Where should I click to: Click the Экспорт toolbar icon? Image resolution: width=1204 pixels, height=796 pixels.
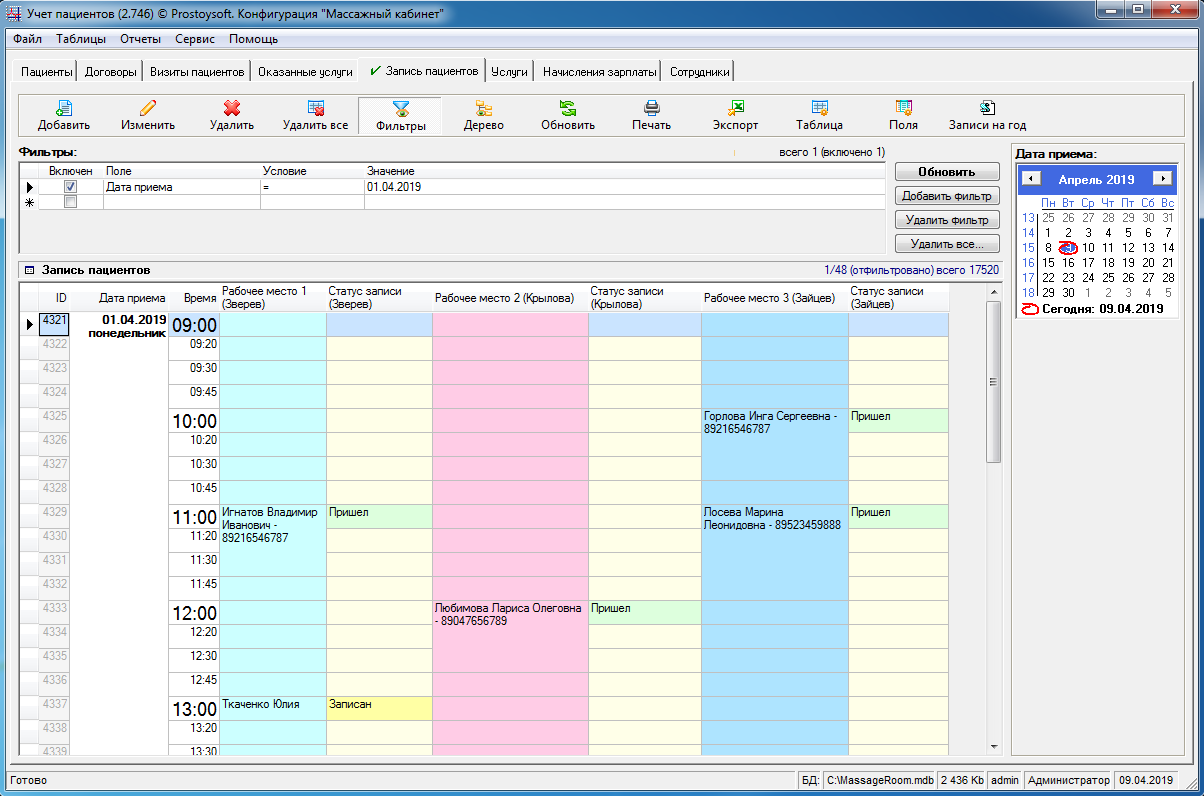pos(735,108)
